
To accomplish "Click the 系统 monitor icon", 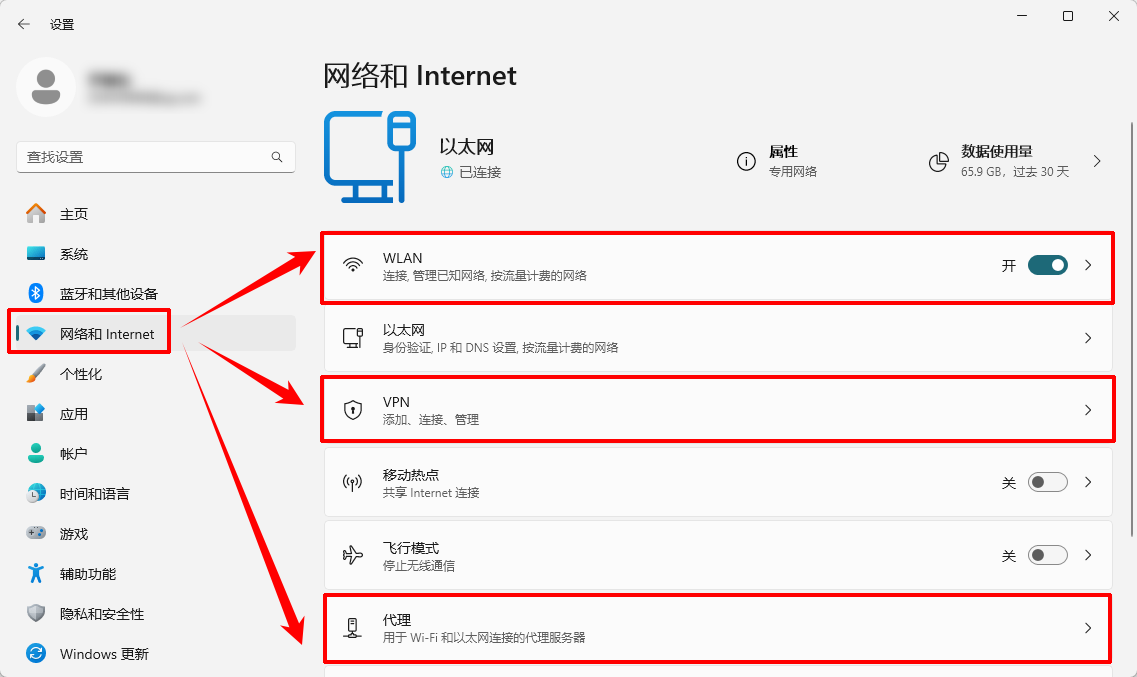I will pyautogui.click(x=36, y=253).
